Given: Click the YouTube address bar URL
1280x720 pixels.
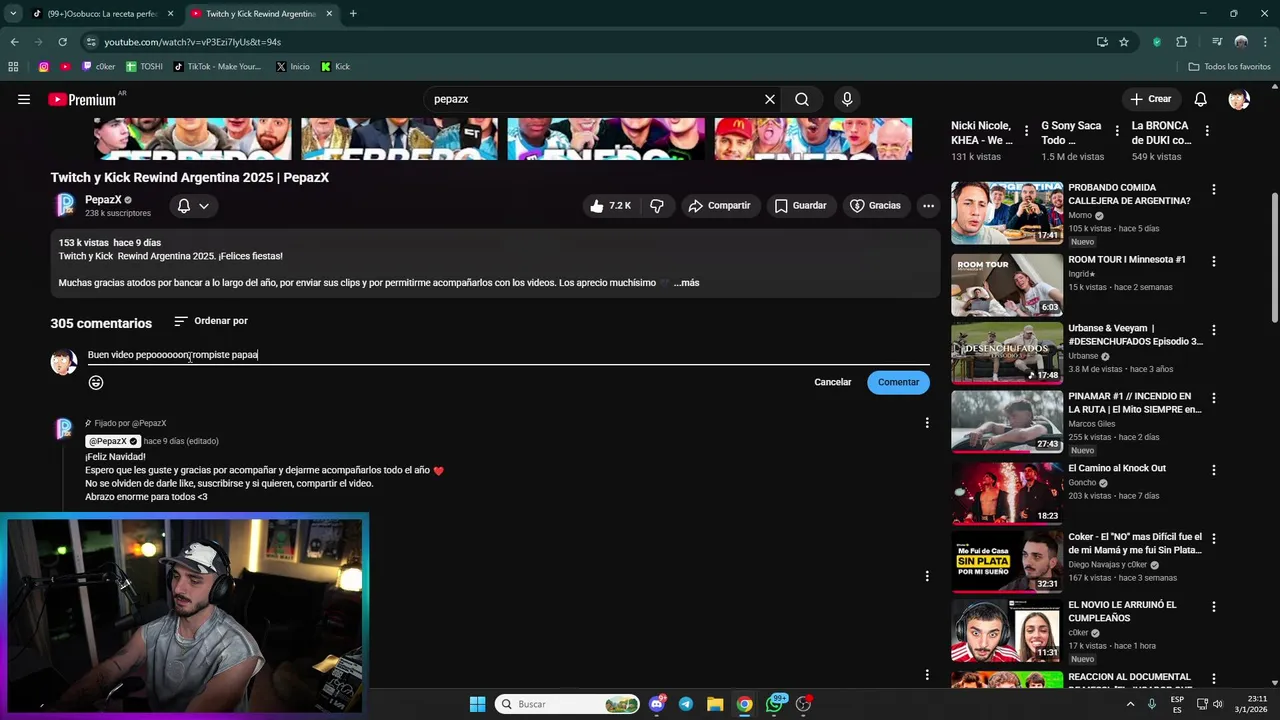Looking at the screenshot, I should pyautogui.click(x=192, y=42).
